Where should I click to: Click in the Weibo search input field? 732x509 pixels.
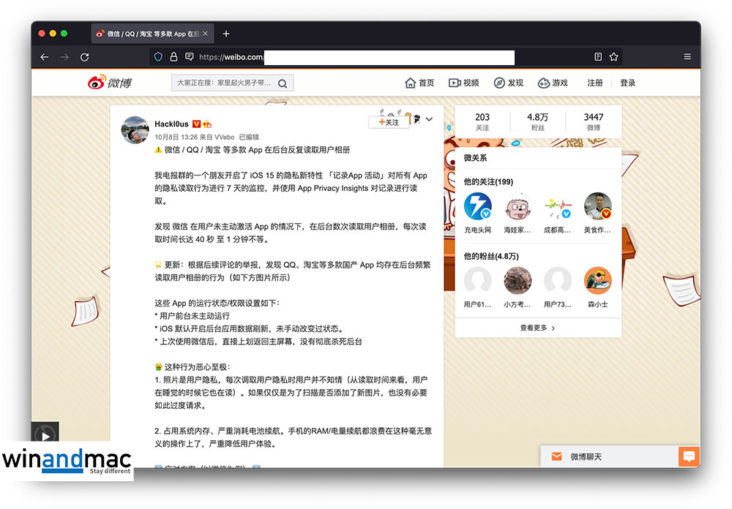(224, 84)
